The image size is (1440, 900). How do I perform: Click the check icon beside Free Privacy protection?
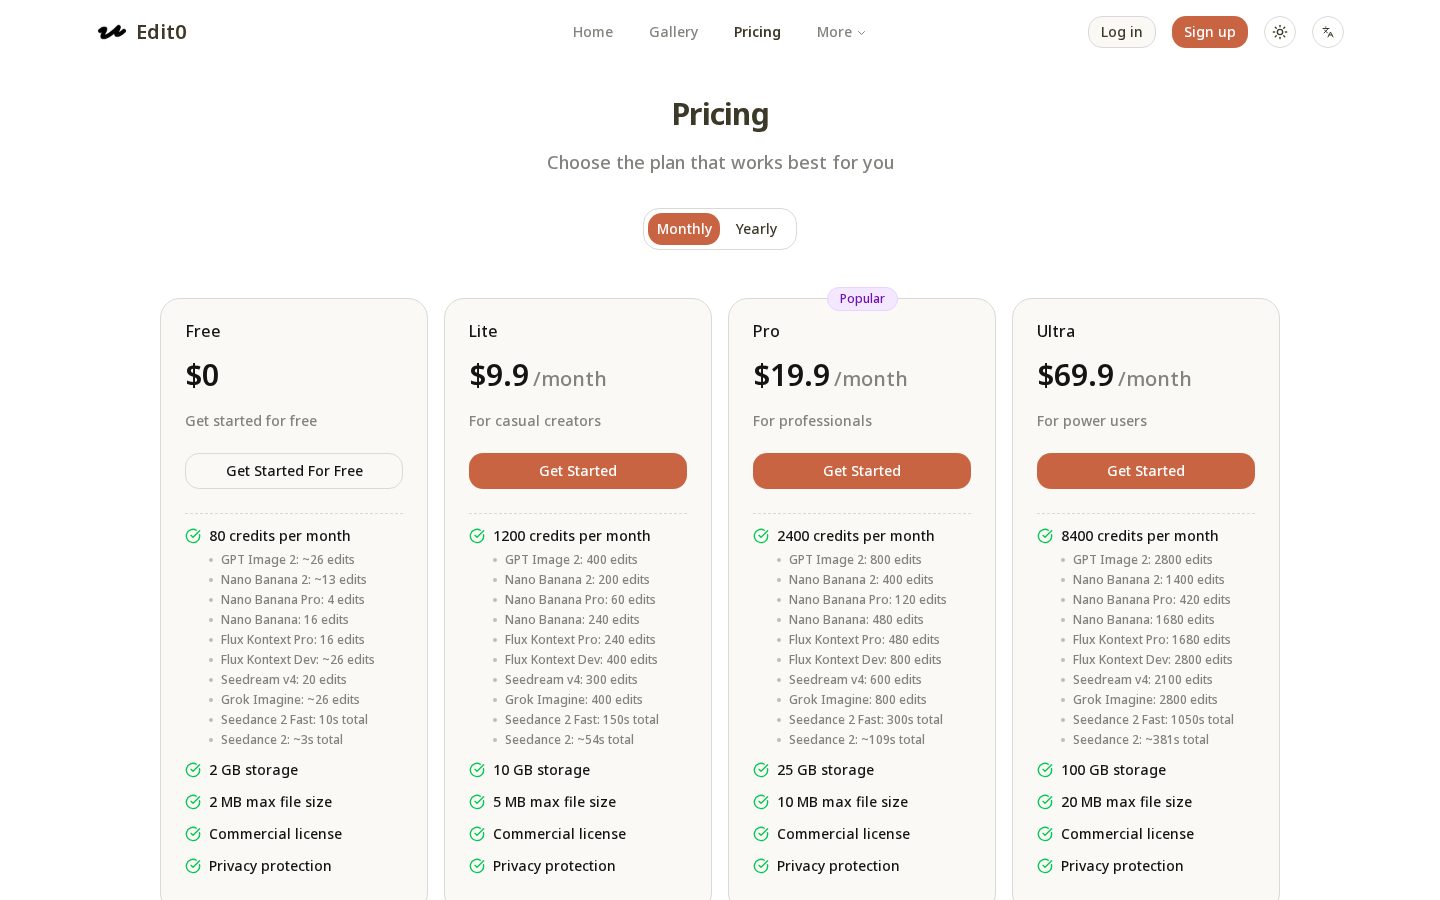point(193,866)
